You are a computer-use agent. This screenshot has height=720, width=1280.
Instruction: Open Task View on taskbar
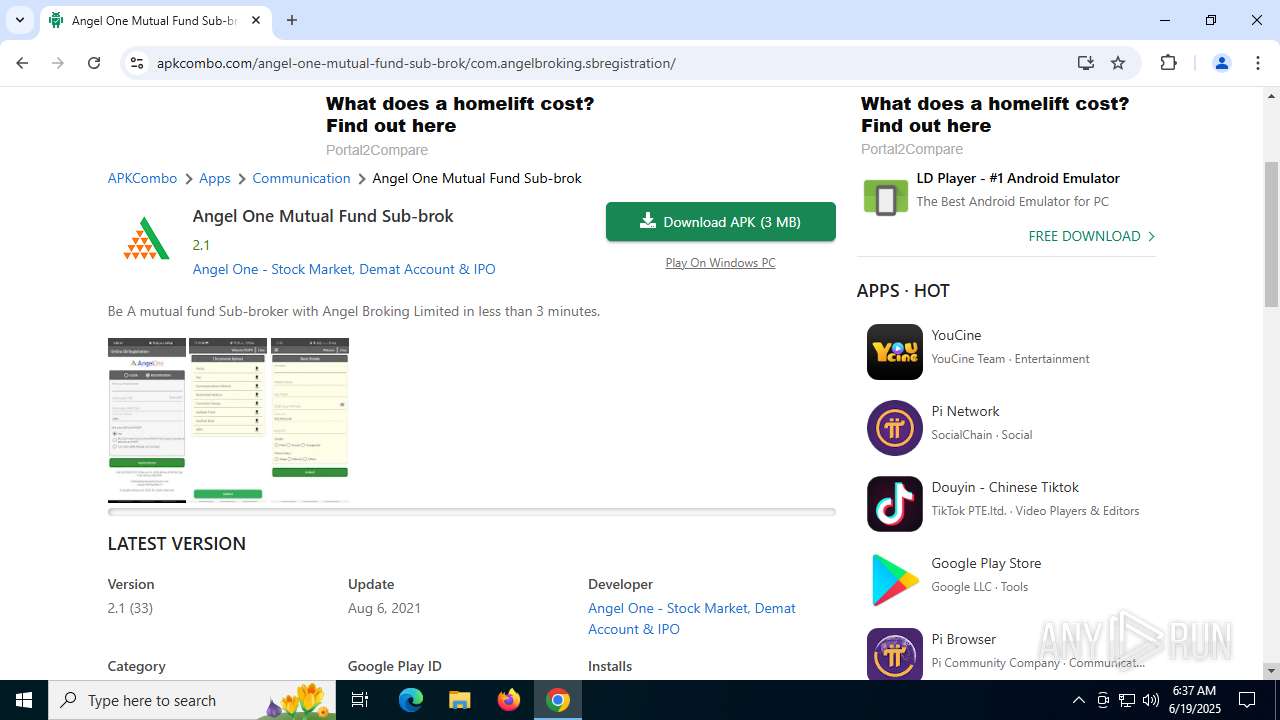(361, 700)
